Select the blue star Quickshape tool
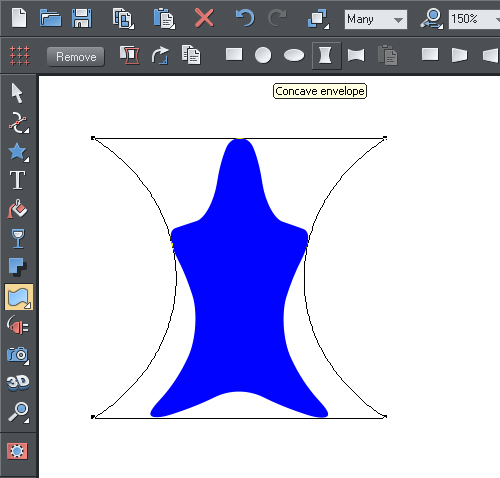 18,152
